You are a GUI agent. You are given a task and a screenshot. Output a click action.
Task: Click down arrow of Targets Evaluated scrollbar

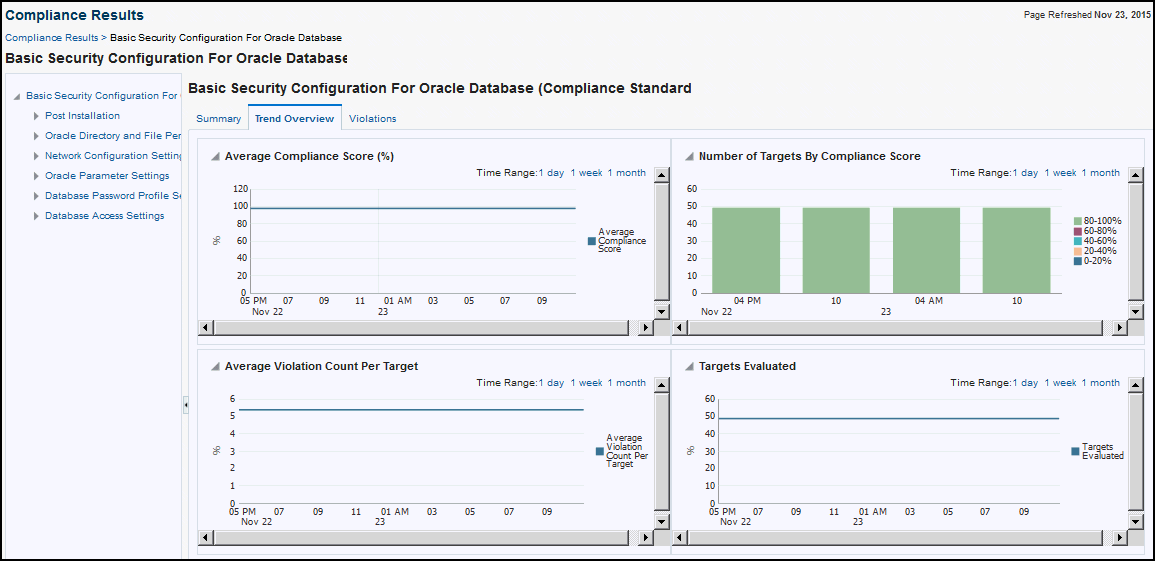pos(1135,521)
